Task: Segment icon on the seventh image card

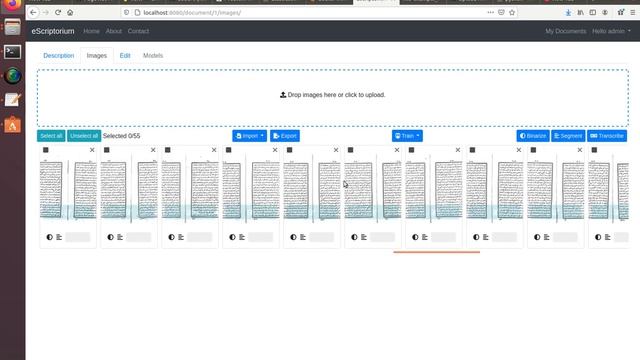Action: pos(424,237)
